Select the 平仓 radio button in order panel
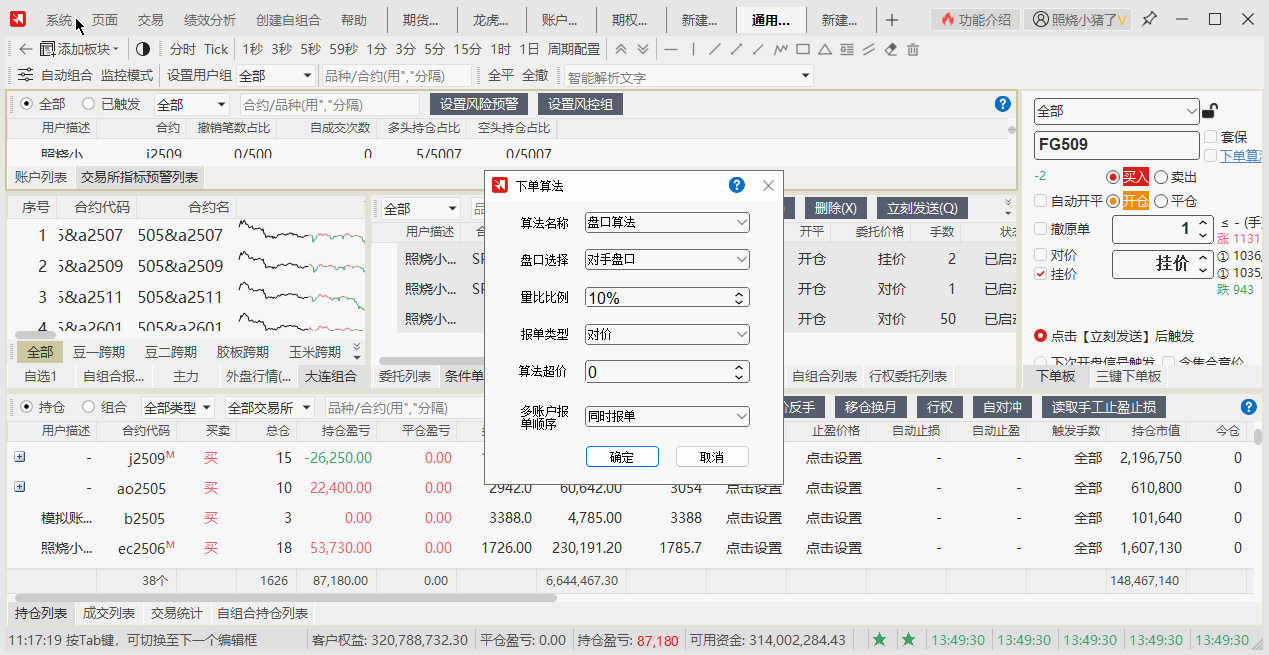Viewport: 1269px width, 655px height. click(1161, 201)
